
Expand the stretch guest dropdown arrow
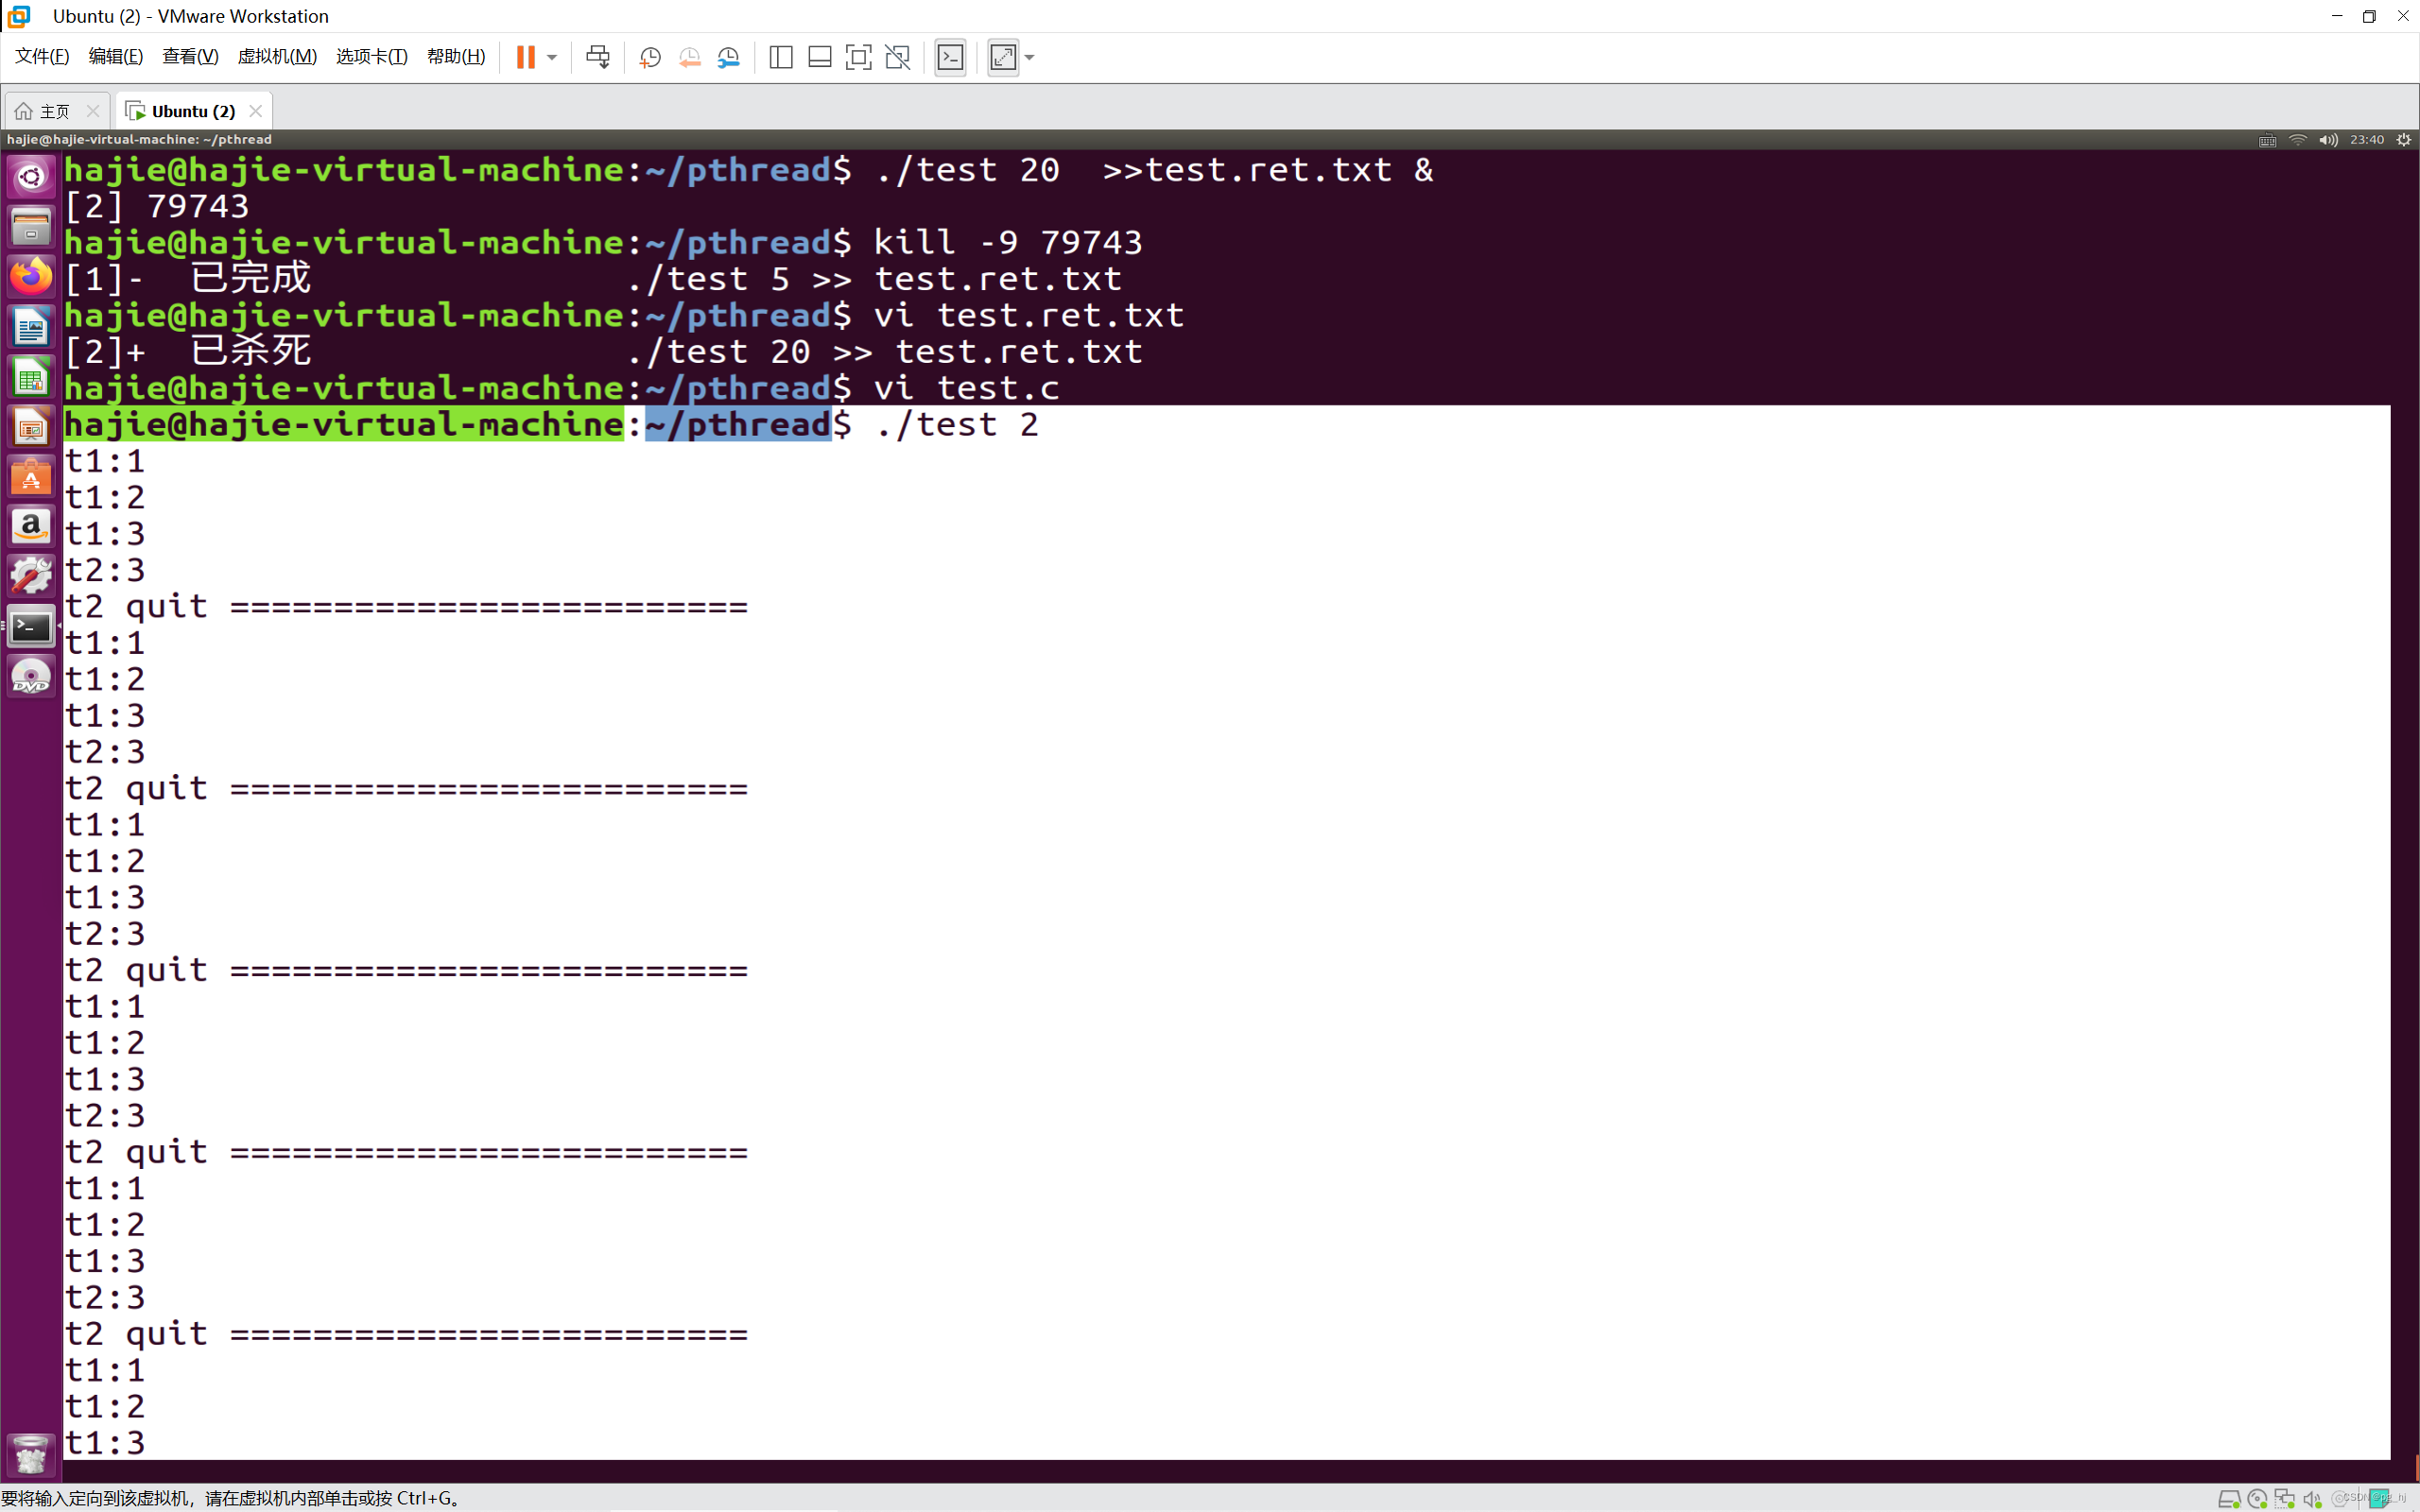pyautogui.click(x=1030, y=57)
